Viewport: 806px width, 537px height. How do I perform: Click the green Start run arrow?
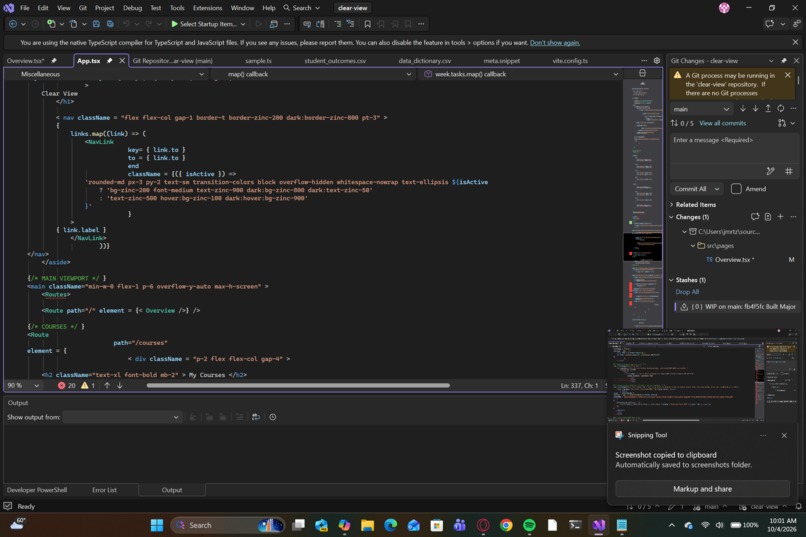[x=174, y=24]
